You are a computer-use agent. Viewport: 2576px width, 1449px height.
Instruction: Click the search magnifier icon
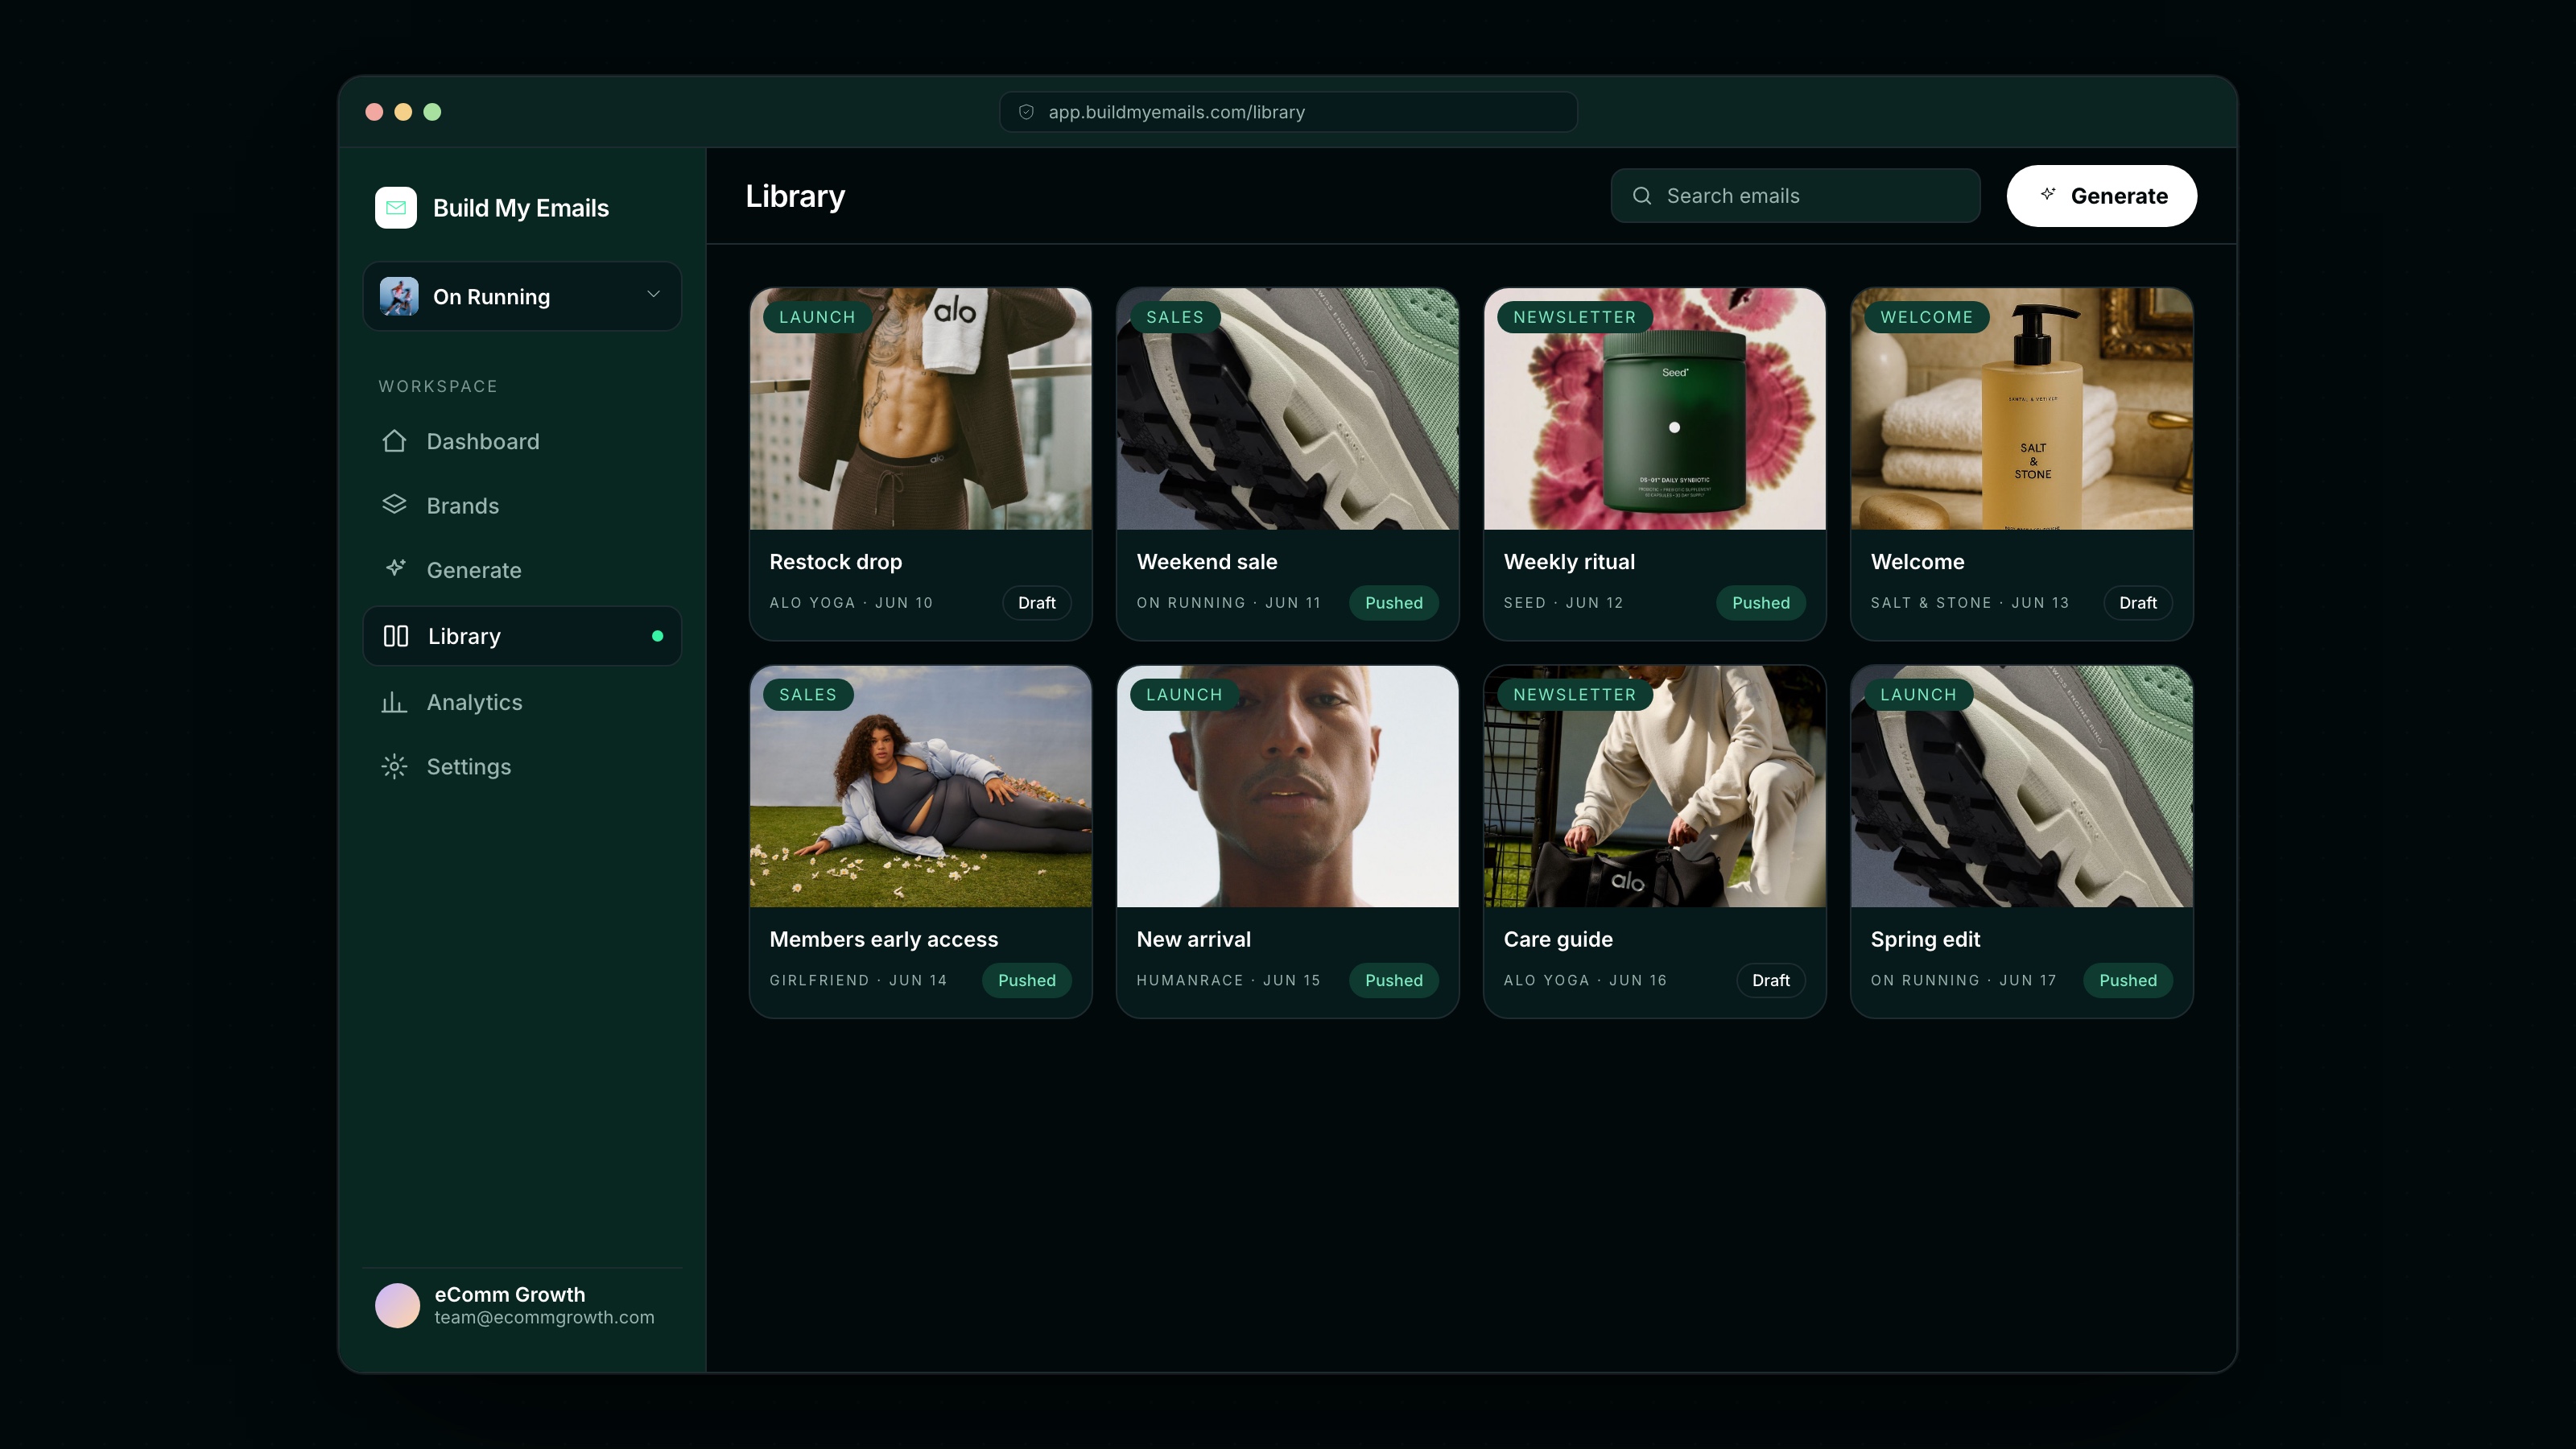tap(1642, 196)
